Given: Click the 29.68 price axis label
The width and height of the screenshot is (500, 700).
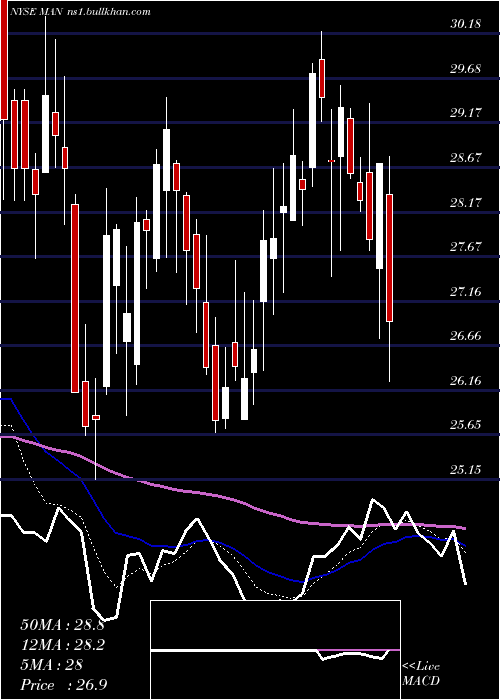Looking at the screenshot, I should (x=466, y=69).
